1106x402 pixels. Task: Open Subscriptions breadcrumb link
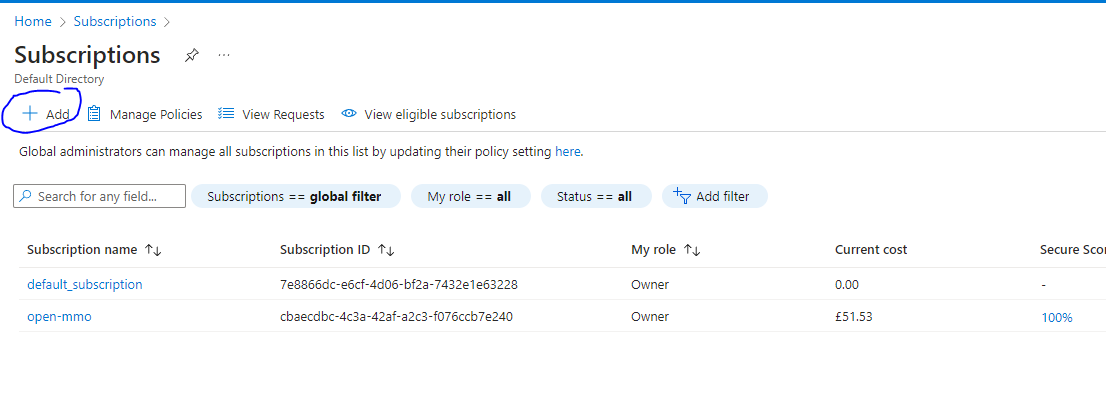pyautogui.click(x=115, y=21)
